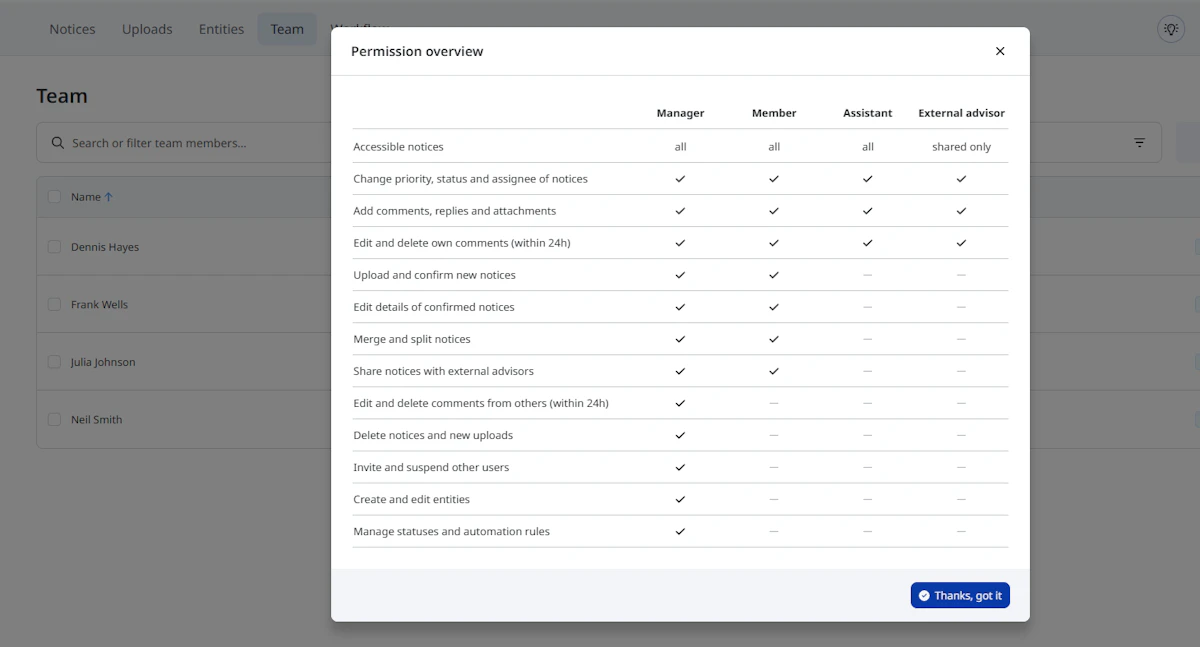Click Member checkmark for Merge and split notices
This screenshot has width=1200, height=647.
tap(774, 339)
